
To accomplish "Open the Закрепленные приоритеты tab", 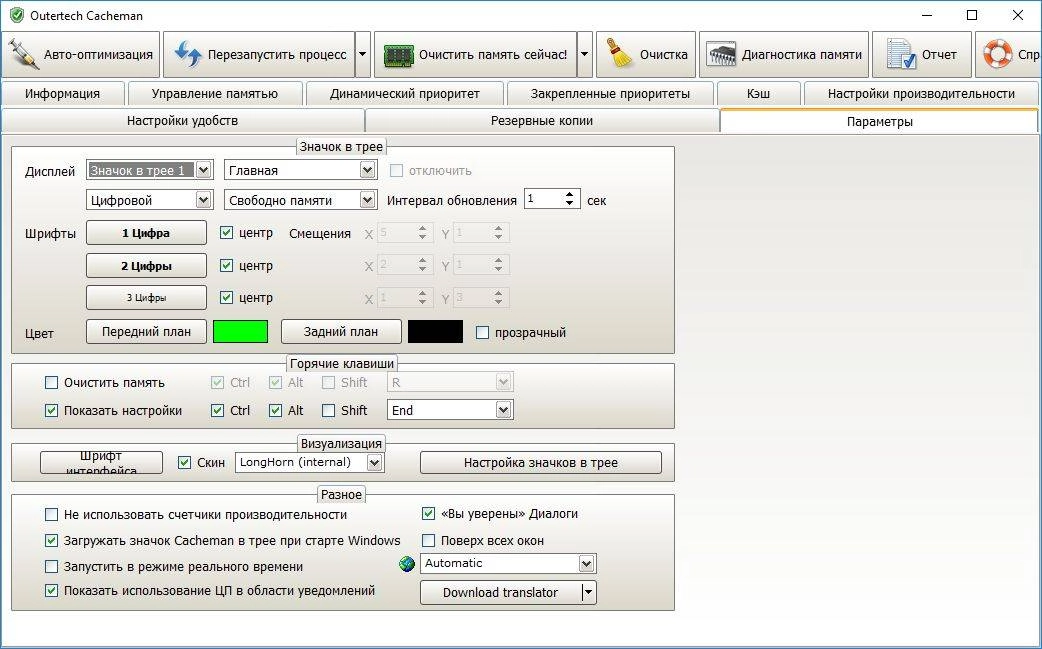I will pyautogui.click(x=610, y=94).
